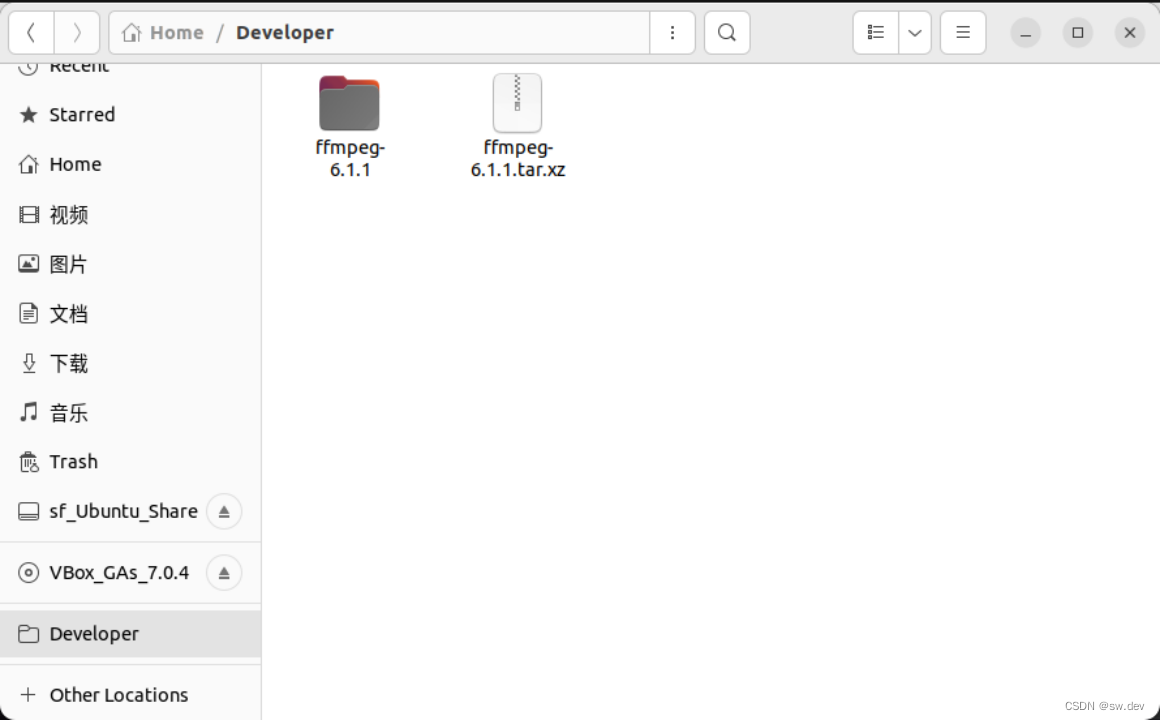This screenshot has height=720, width=1160.
Task: Open the 文档 documents folder
Action: pos(130,314)
